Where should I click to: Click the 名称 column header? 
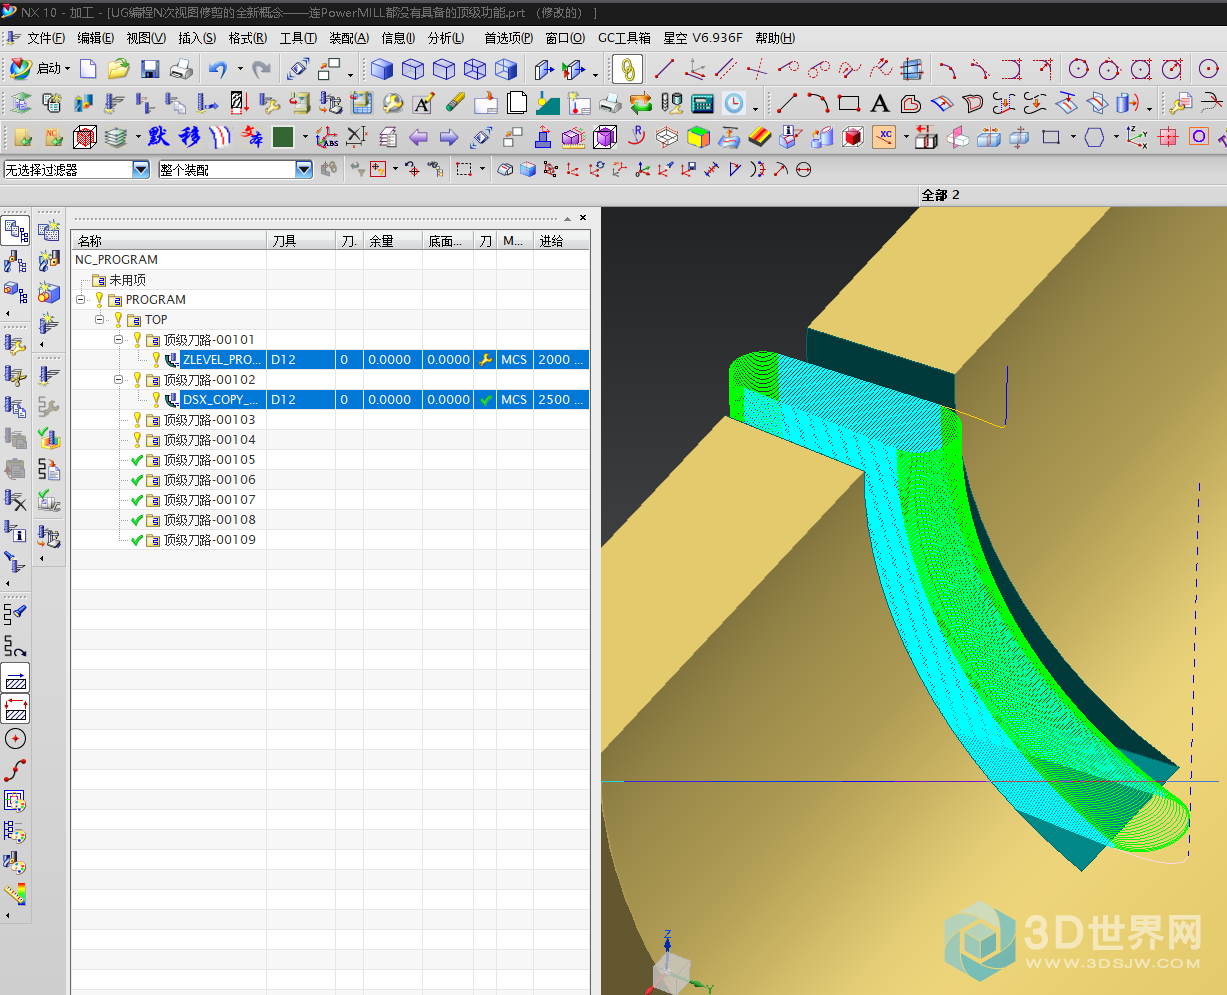[168, 241]
